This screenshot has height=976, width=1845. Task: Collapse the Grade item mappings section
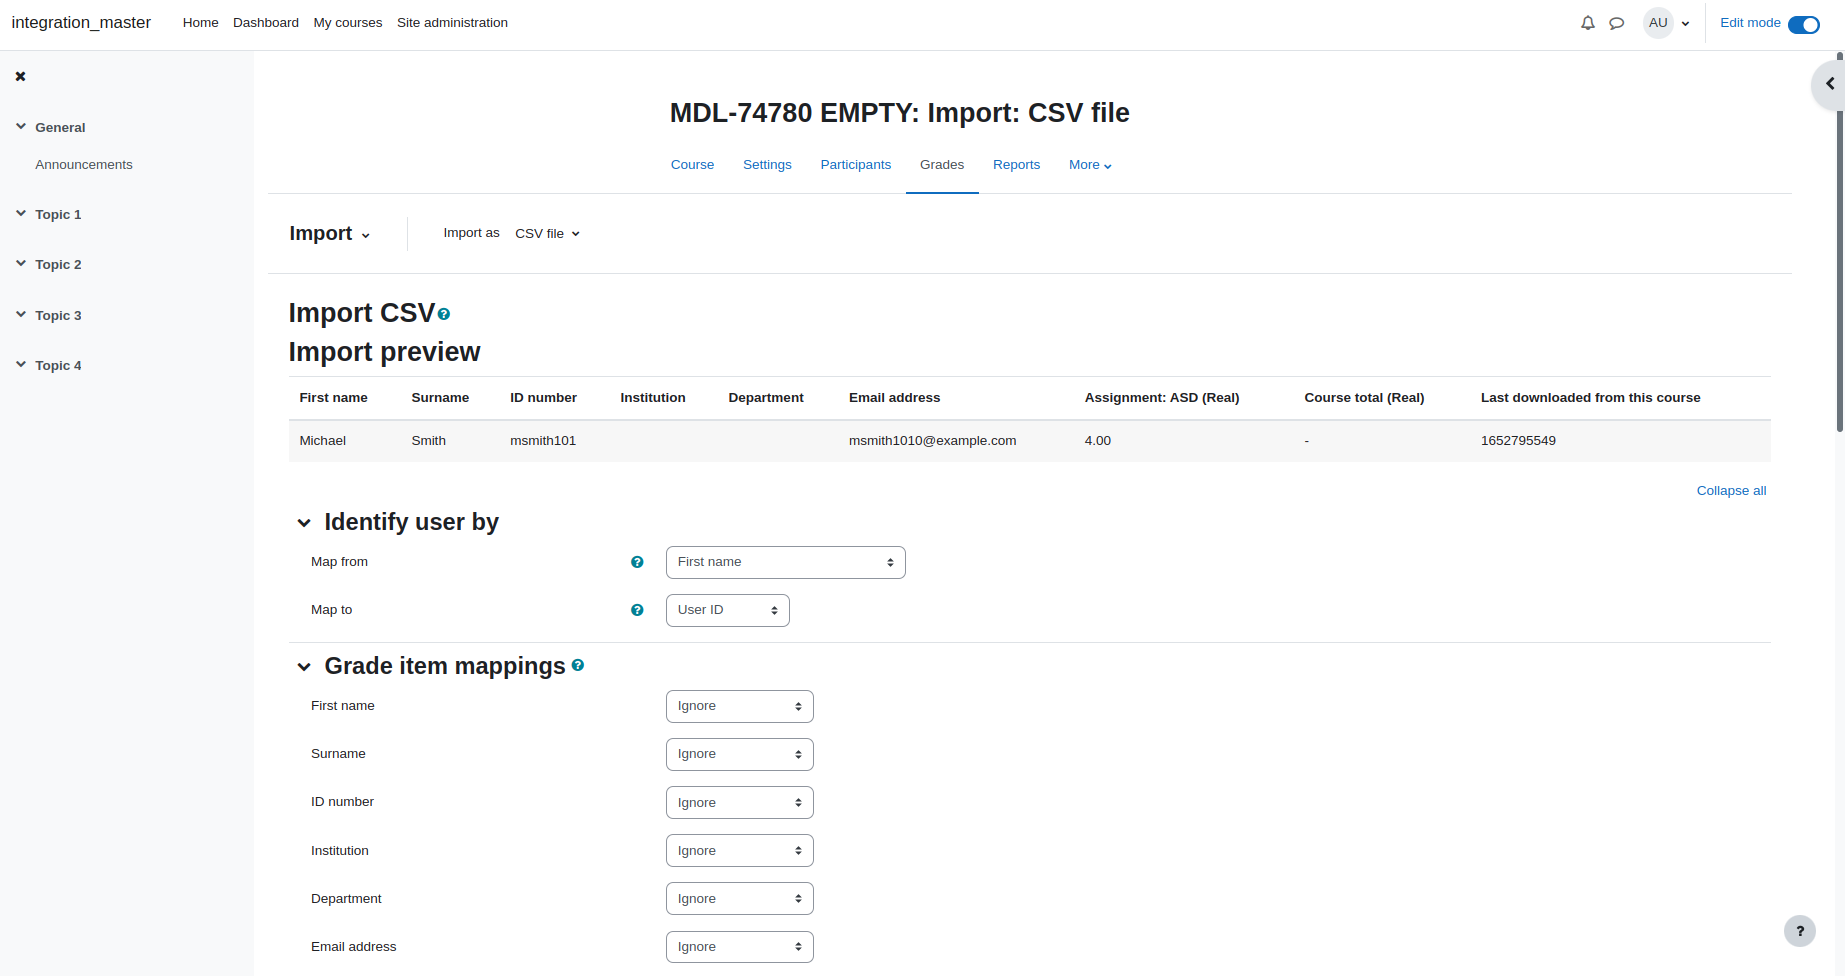(x=304, y=667)
